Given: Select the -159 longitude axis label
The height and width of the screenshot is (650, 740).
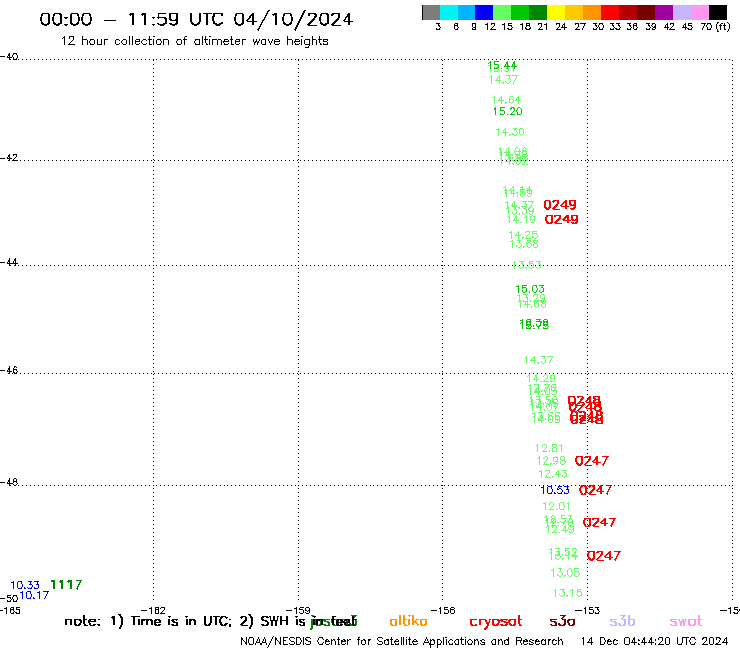Looking at the screenshot, I should (x=298, y=610).
